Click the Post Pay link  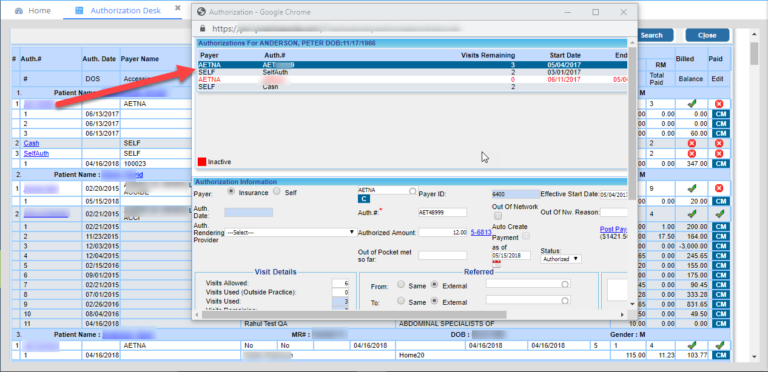pyautogui.click(x=614, y=229)
